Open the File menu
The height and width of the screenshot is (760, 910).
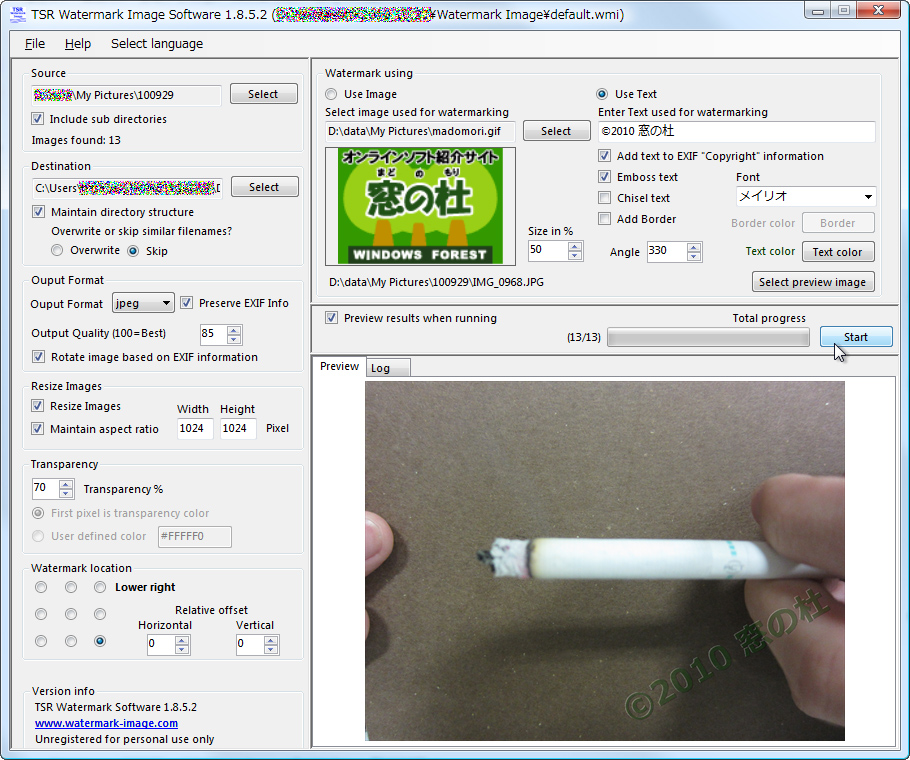35,44
